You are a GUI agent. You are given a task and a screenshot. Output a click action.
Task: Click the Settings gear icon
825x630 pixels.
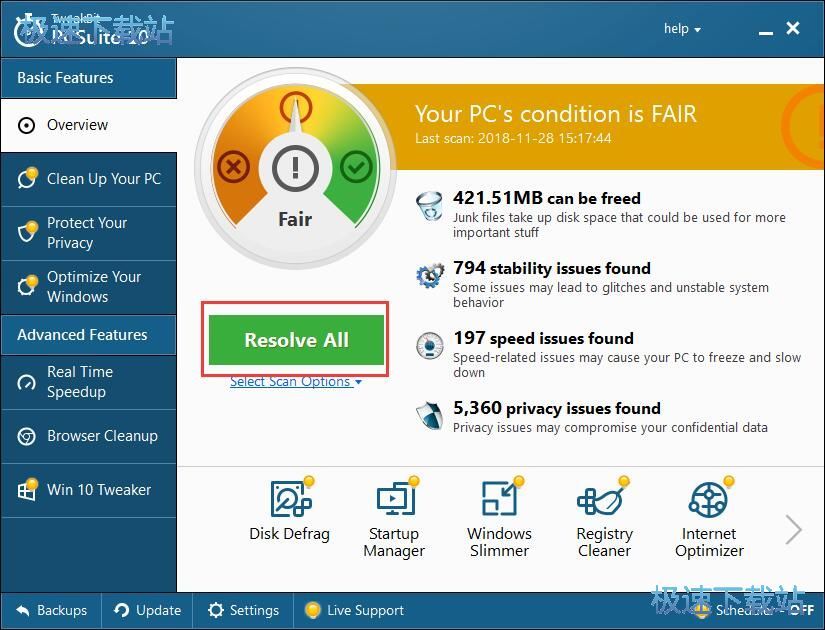coord(215,611)
